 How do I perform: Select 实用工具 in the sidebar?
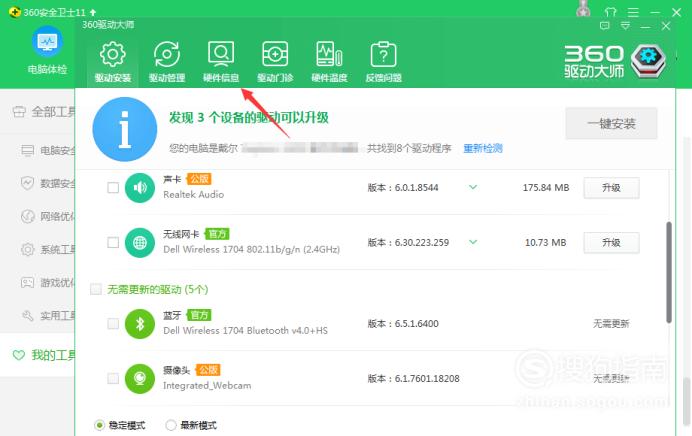click(48, 316)
